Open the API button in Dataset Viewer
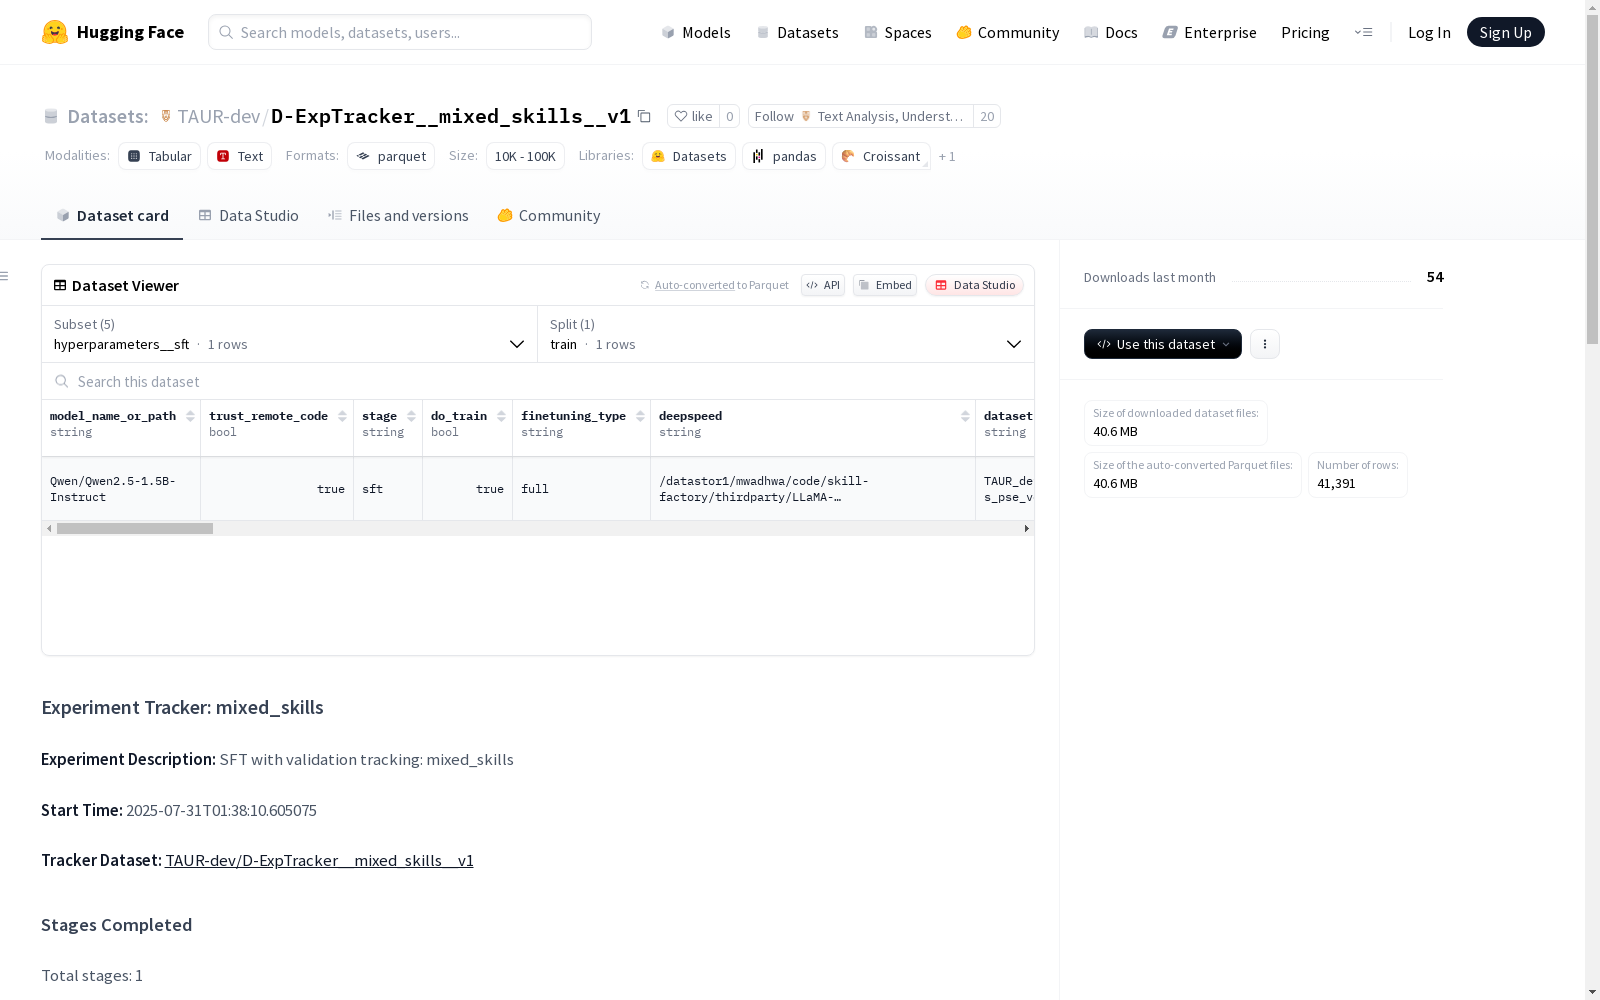 click(823, 285)
